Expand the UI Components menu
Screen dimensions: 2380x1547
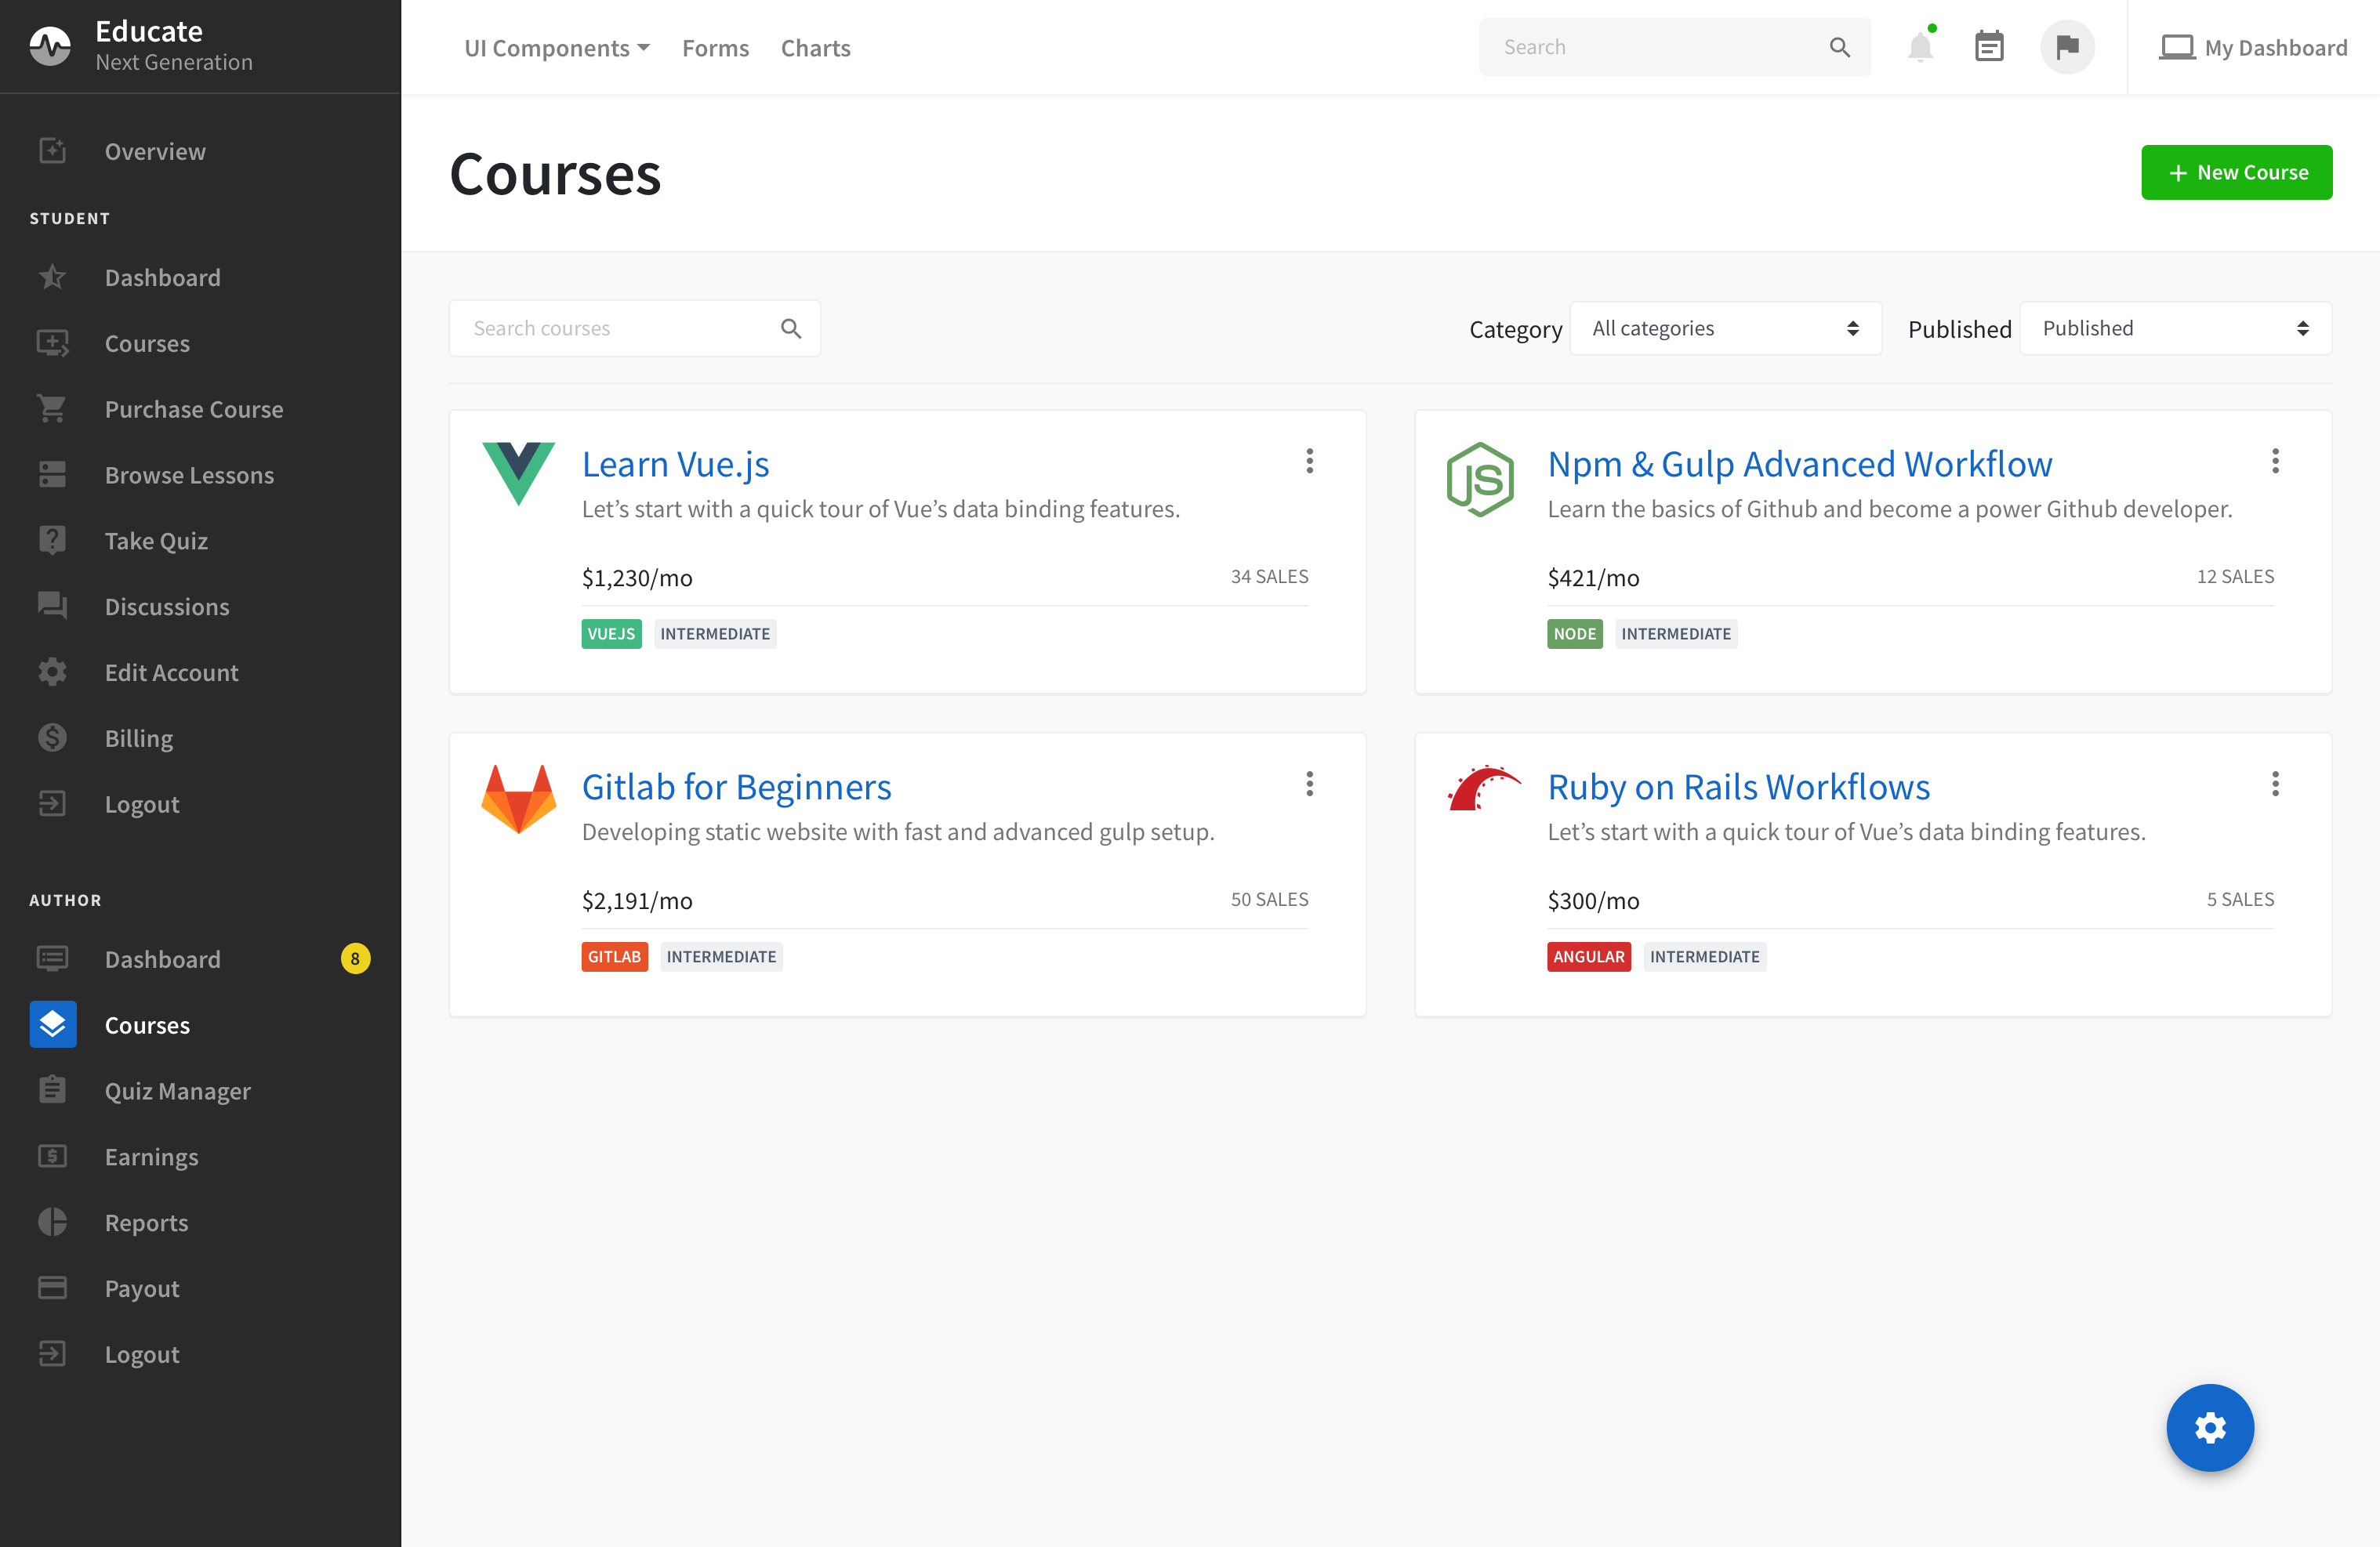coord(557,48)
